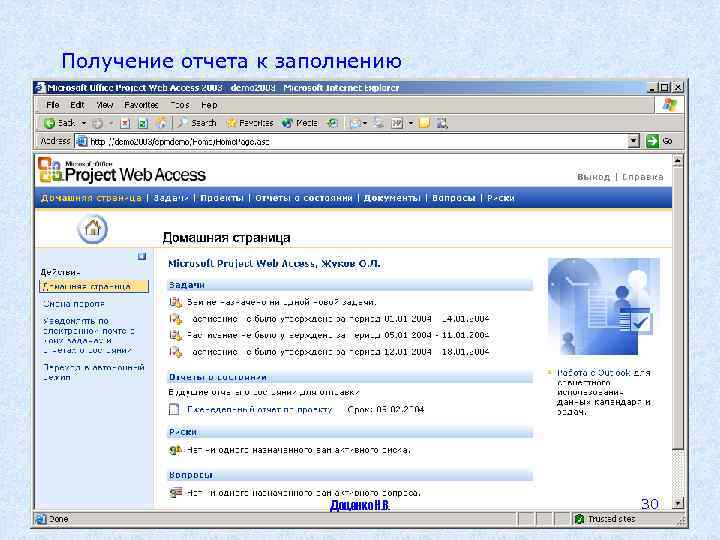Open the Проекты navigation tab

pyautogui.click(x=222, y=198)
